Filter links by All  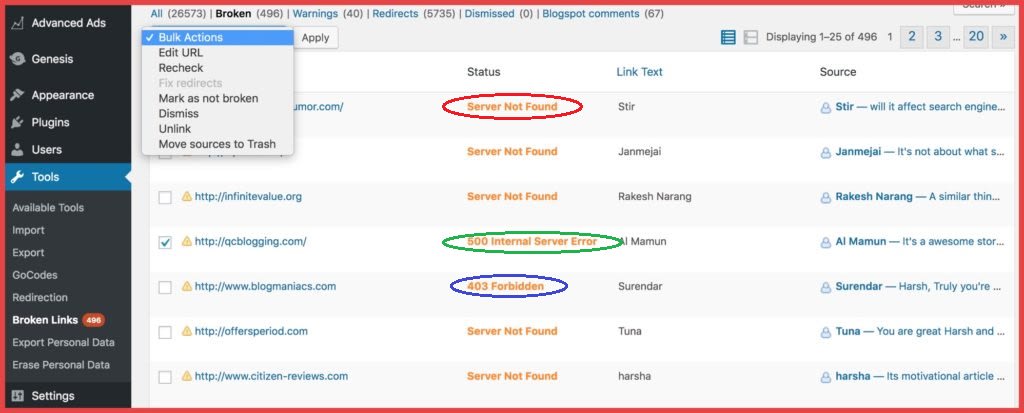[157, 13]
